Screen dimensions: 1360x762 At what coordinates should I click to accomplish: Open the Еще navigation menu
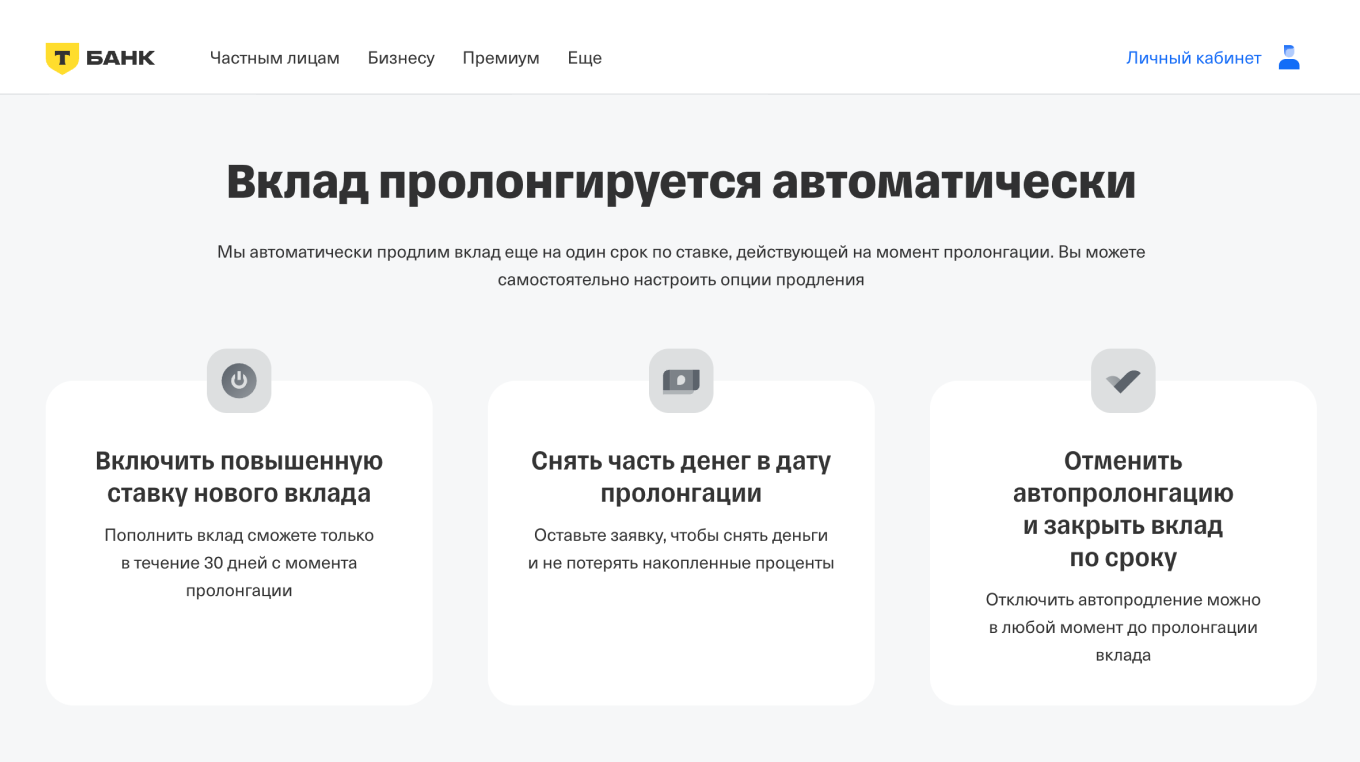coord(585,57)
